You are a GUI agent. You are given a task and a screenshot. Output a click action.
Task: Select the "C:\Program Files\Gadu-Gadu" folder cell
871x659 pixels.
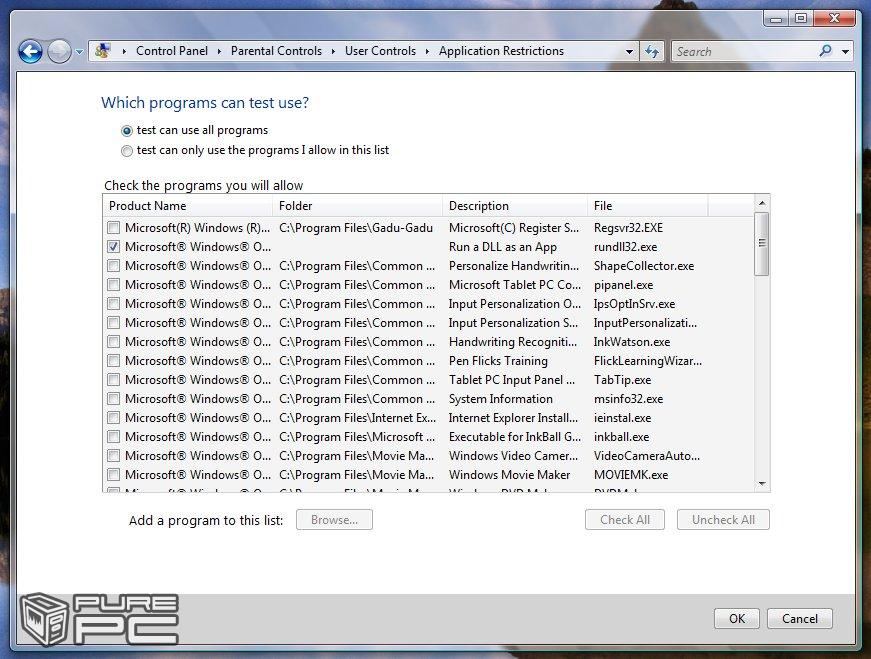point(356,228)
